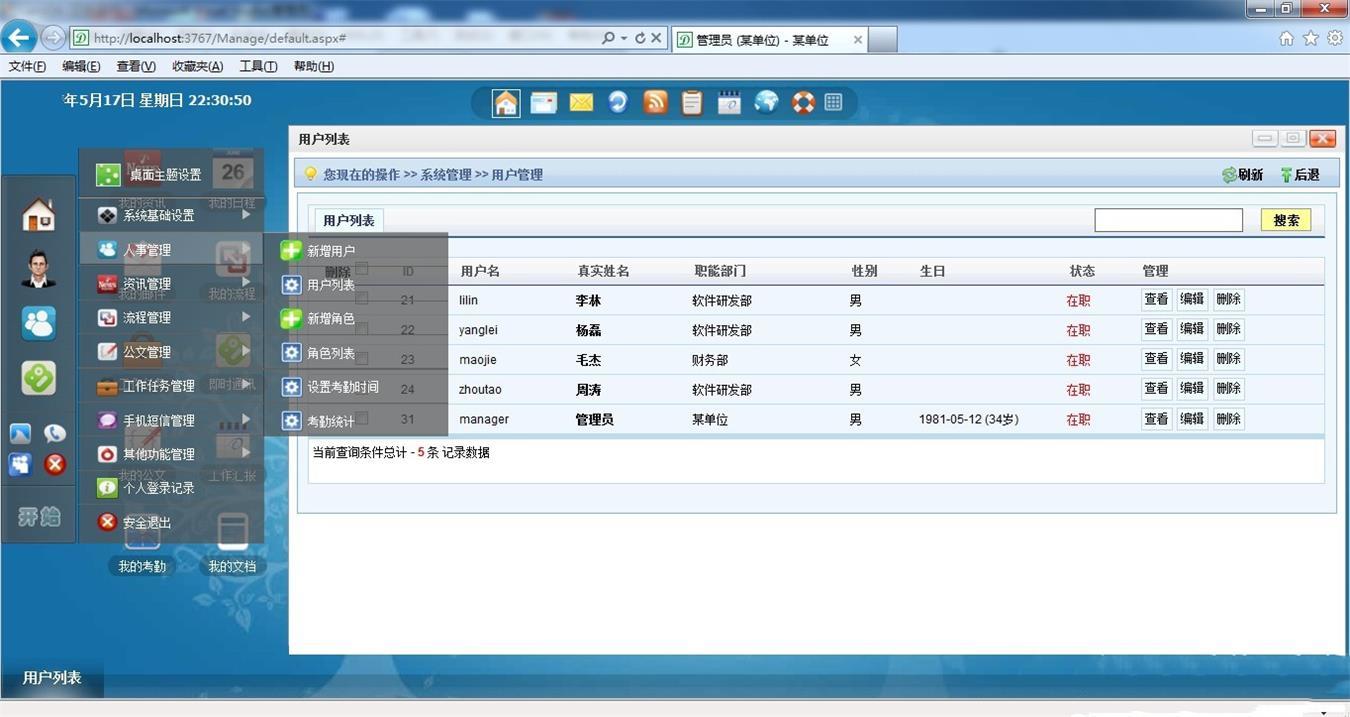This screenshot has height=717, width=1350.
Task: Open the lifebuoy help icon
Action: (x=803, y=102)
